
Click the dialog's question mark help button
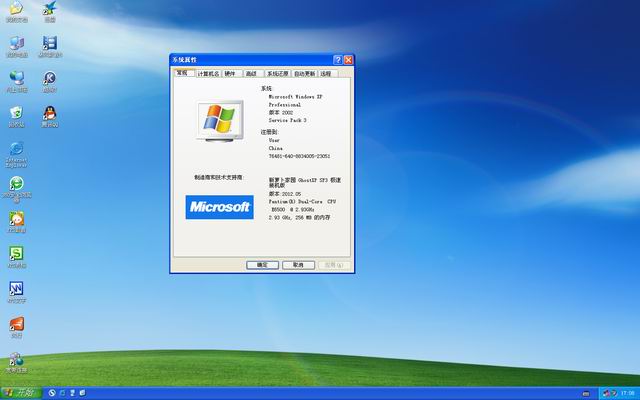pyautogui.click(x=338, y=60)
